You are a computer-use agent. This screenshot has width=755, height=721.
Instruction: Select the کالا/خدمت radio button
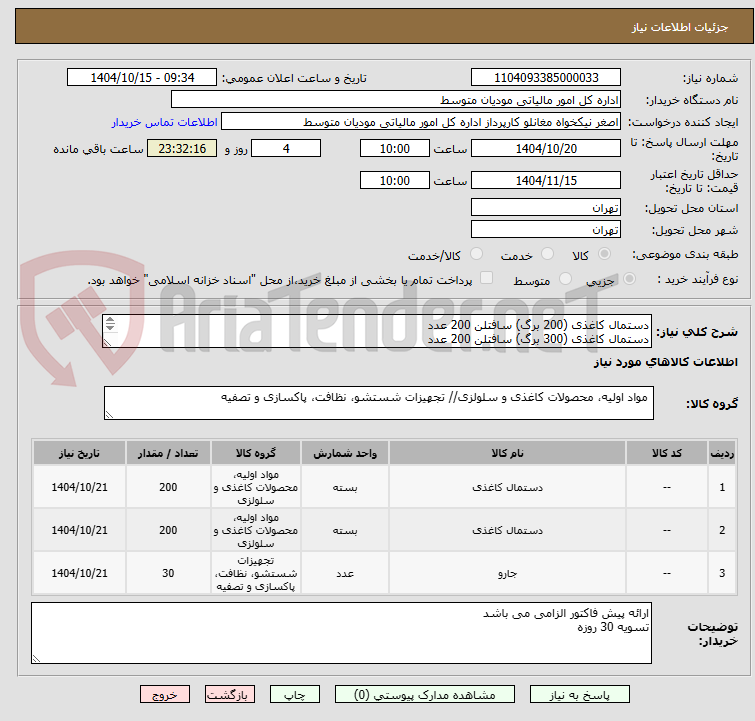click(x=476, y=254)
